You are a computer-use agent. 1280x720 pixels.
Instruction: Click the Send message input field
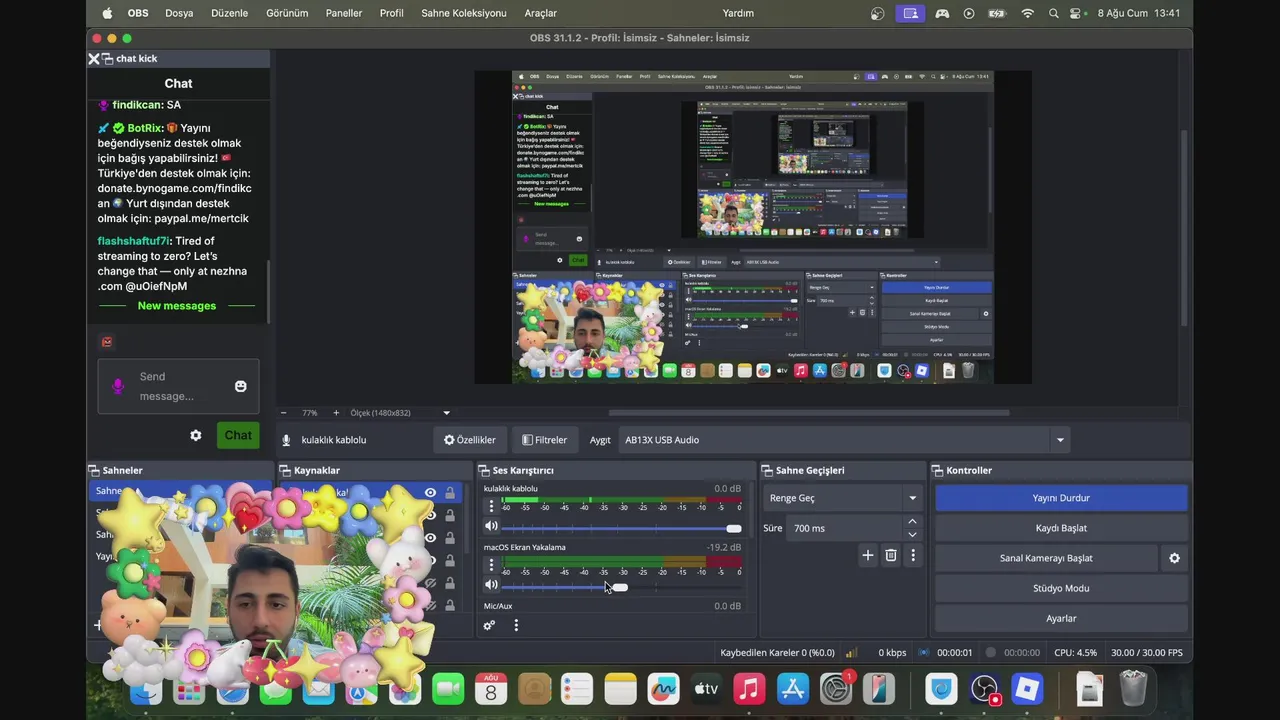(x=178, y=386)
